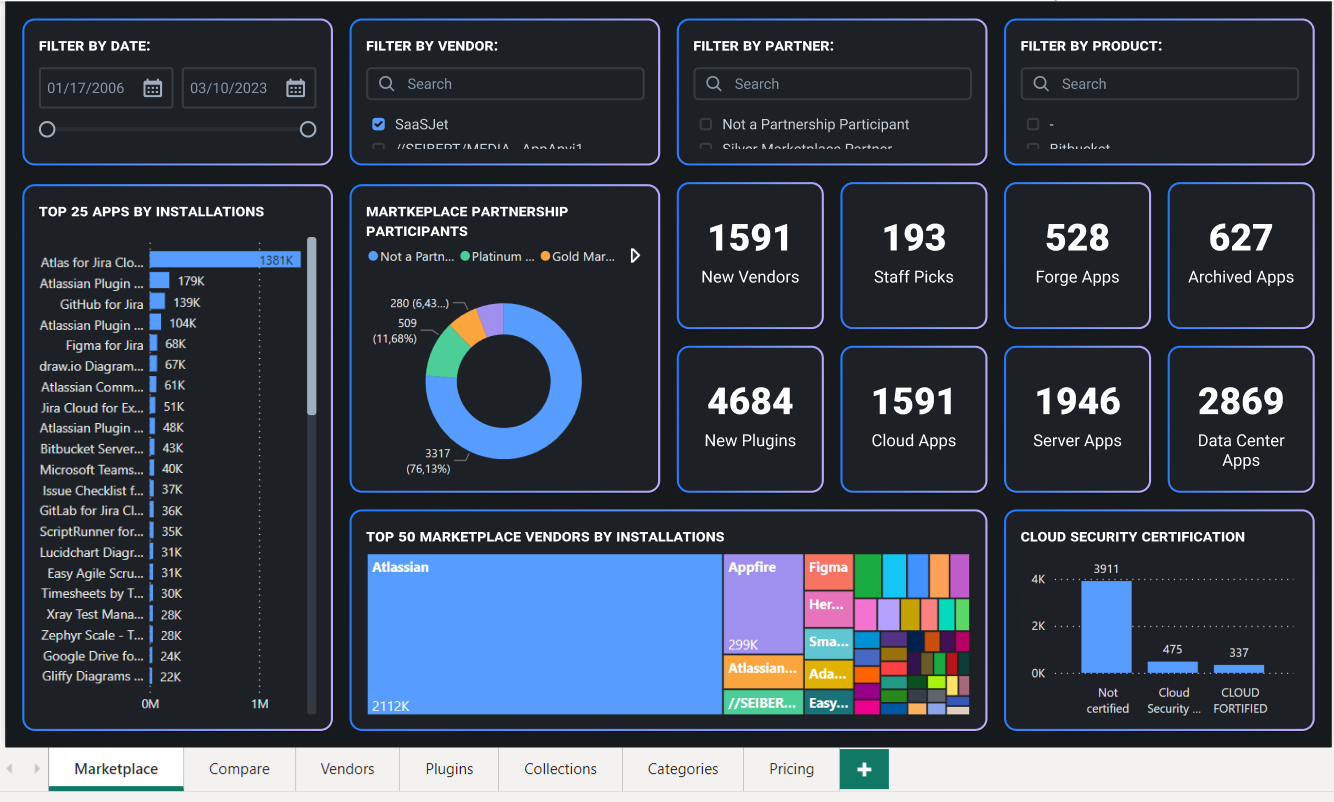Select the 627 Archived Apps card

point(1241,255)
